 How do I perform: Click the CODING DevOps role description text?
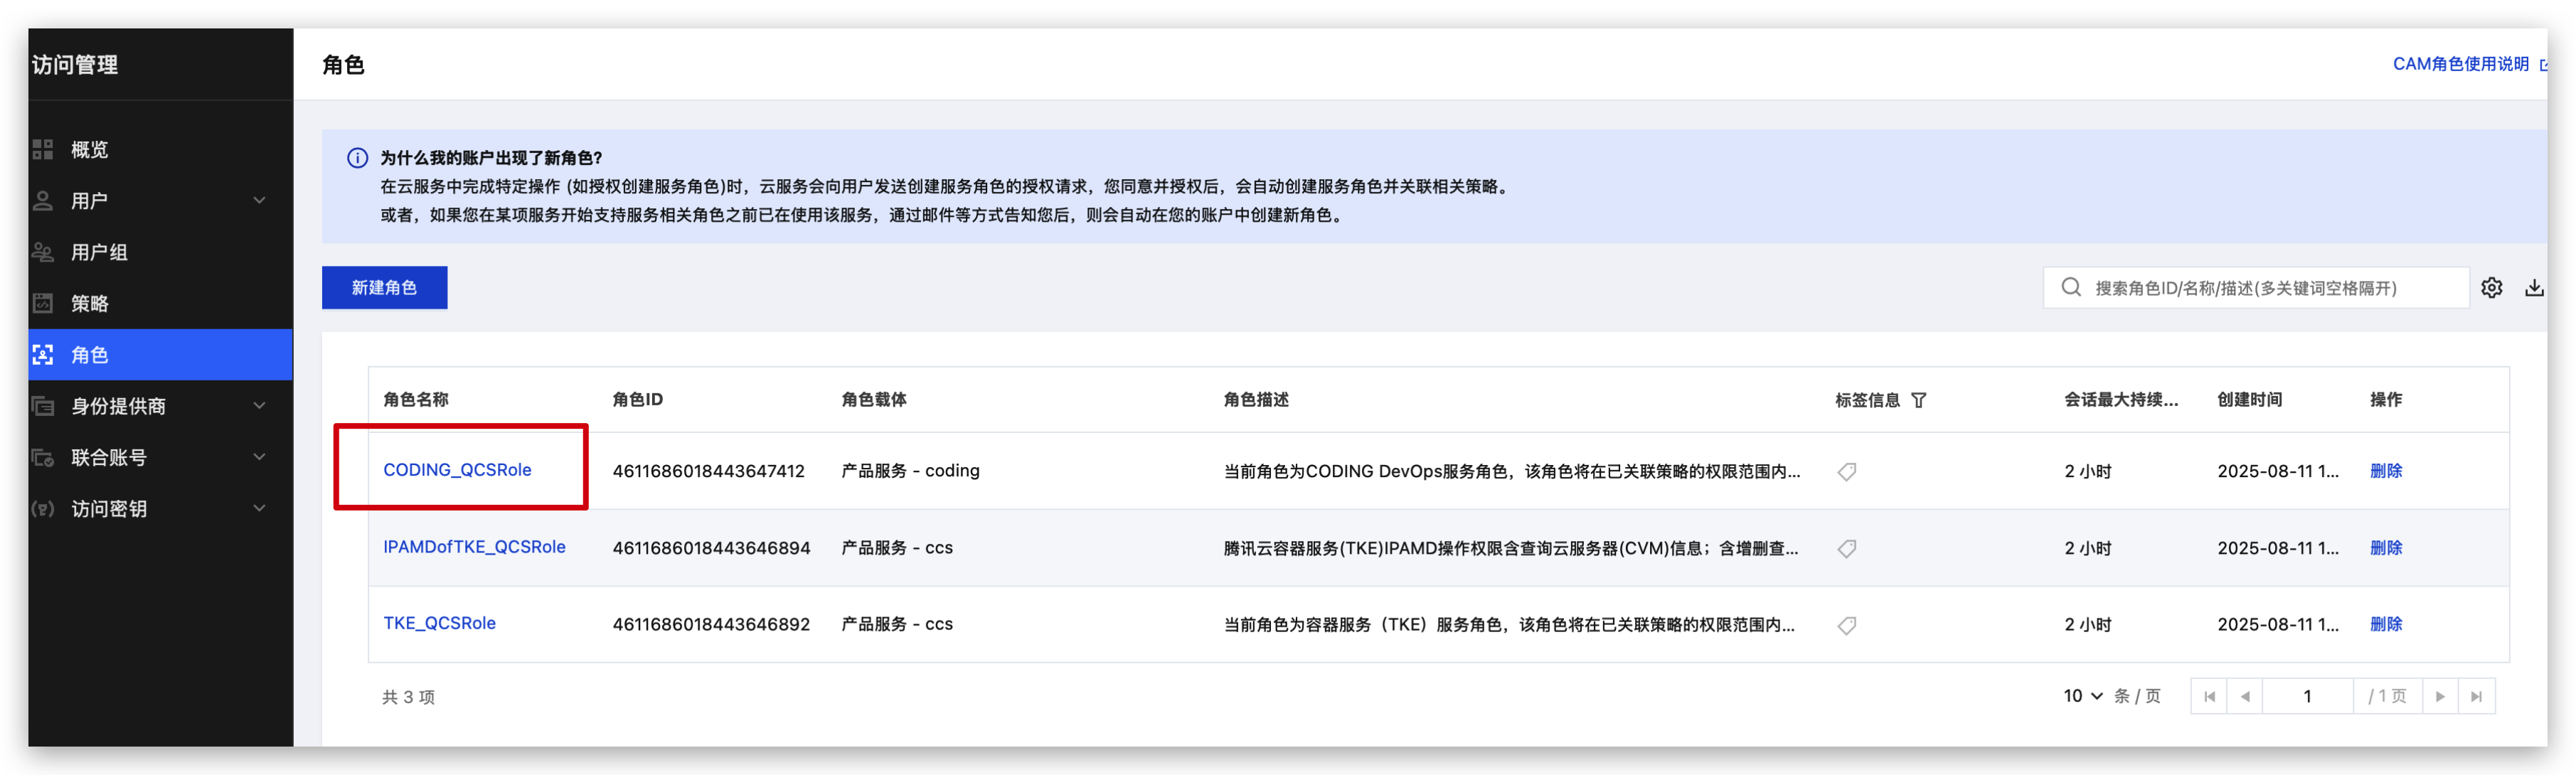pos(1511,471)
